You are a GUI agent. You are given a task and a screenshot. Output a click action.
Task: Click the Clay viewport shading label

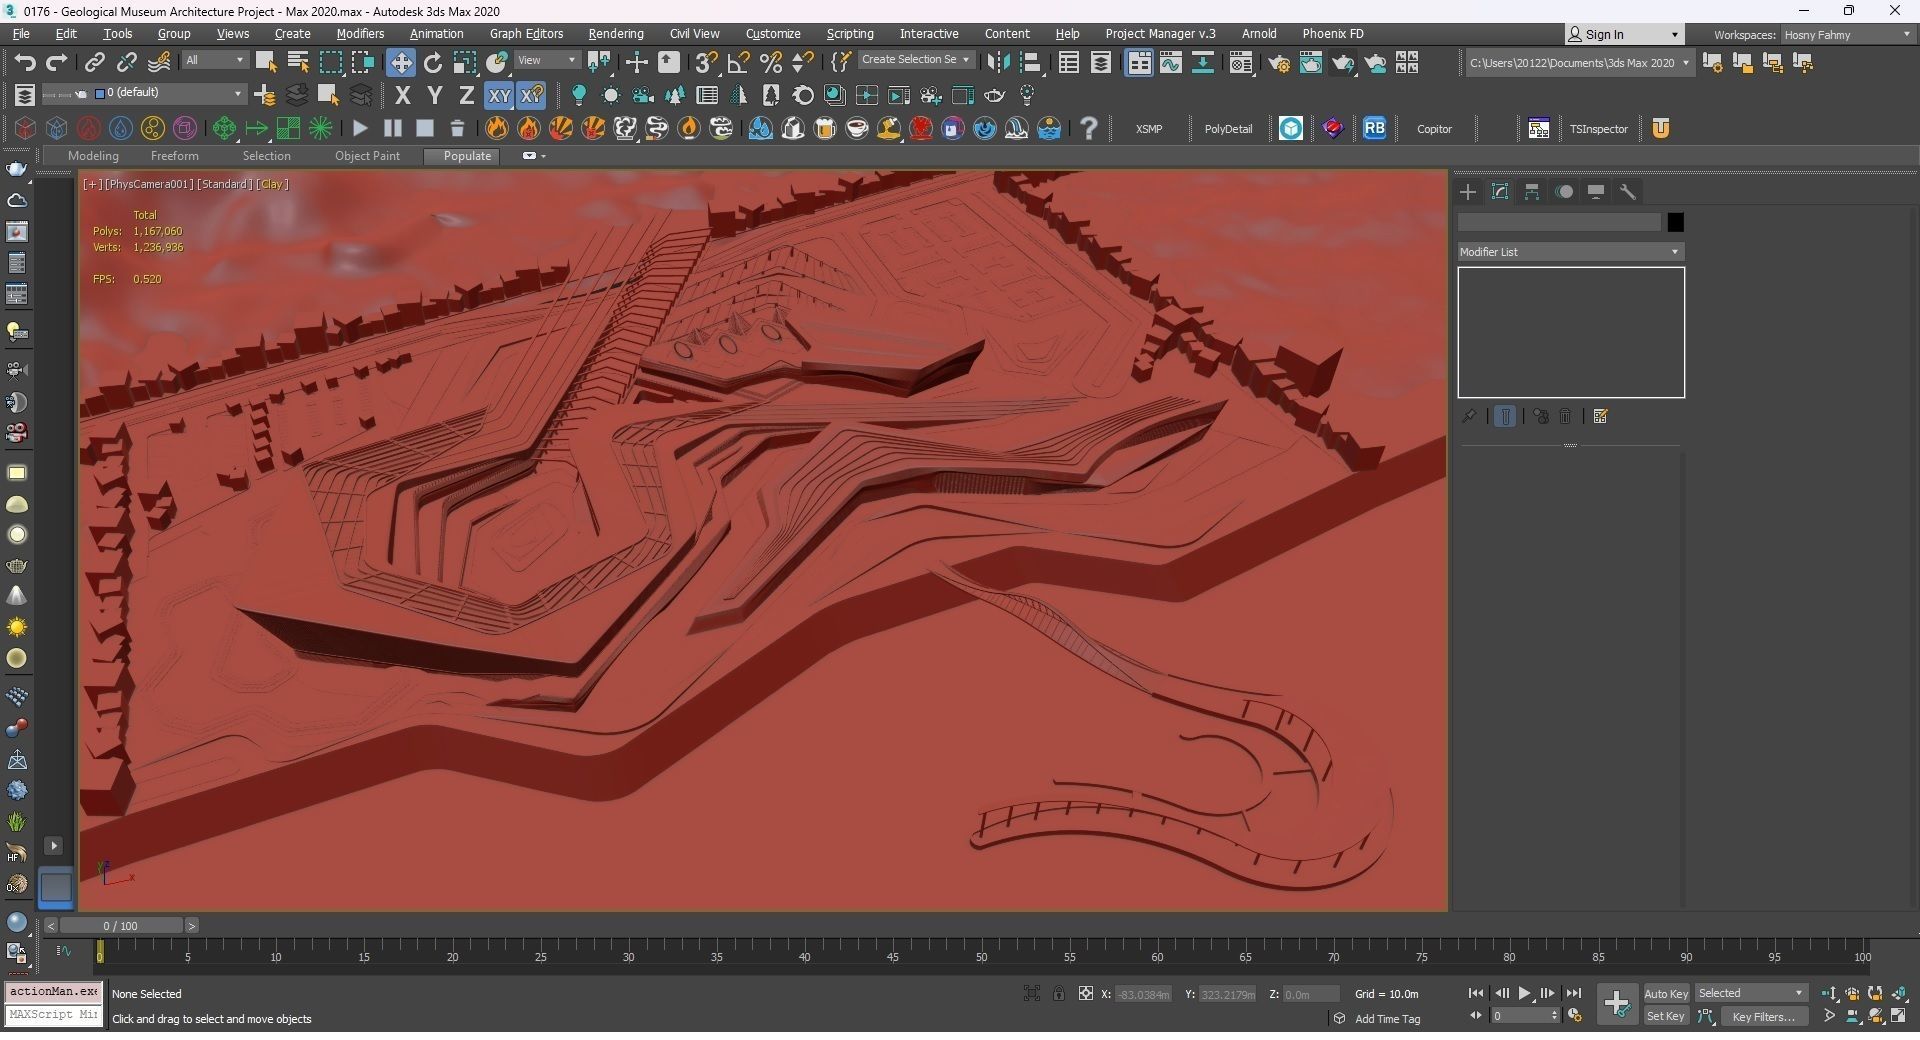272,185
